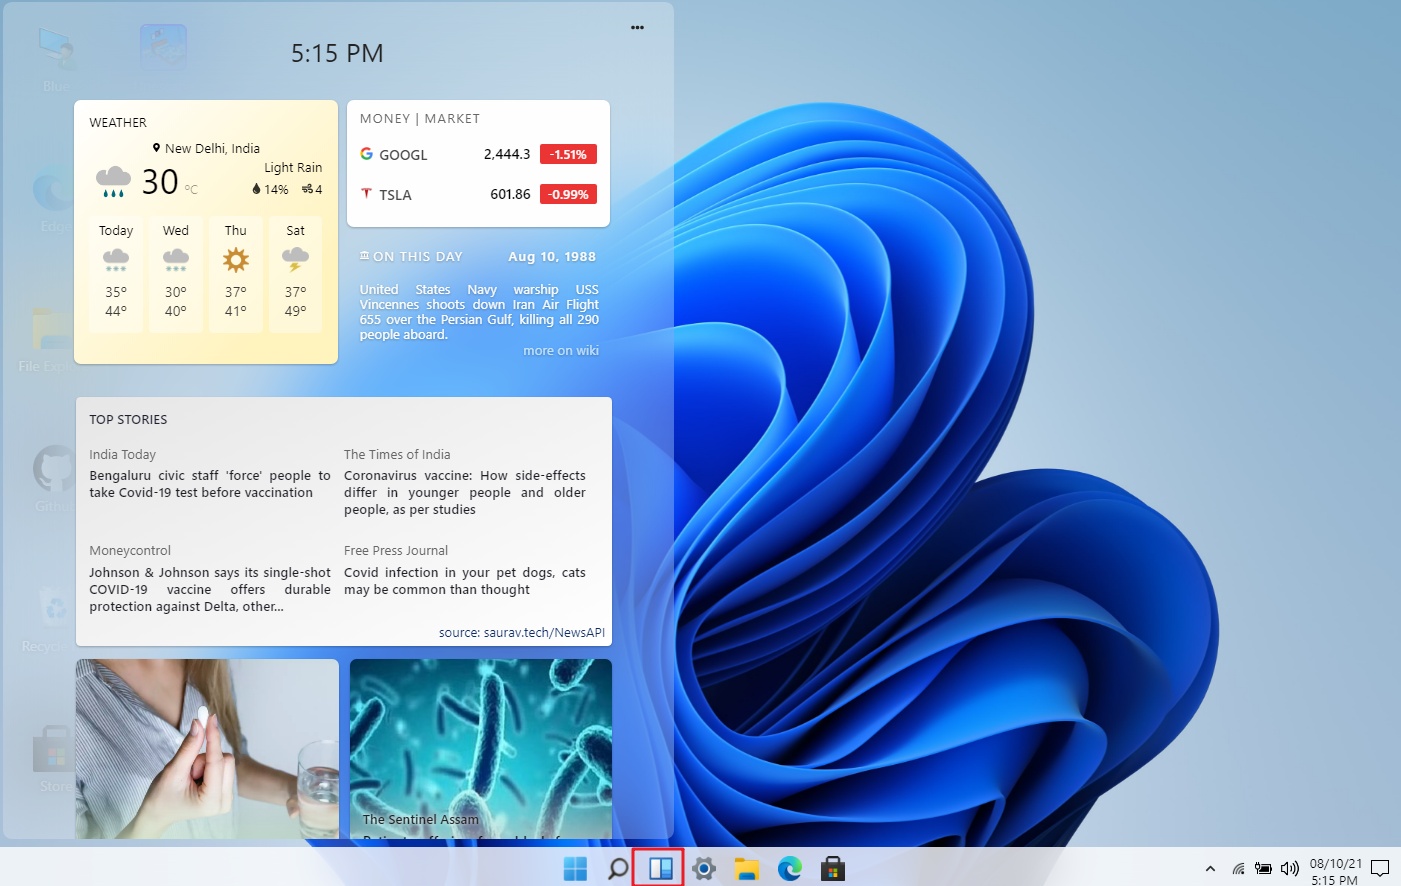Click the Light Rain condition label
Screen dimensions: 1401x886
(293, 168)
